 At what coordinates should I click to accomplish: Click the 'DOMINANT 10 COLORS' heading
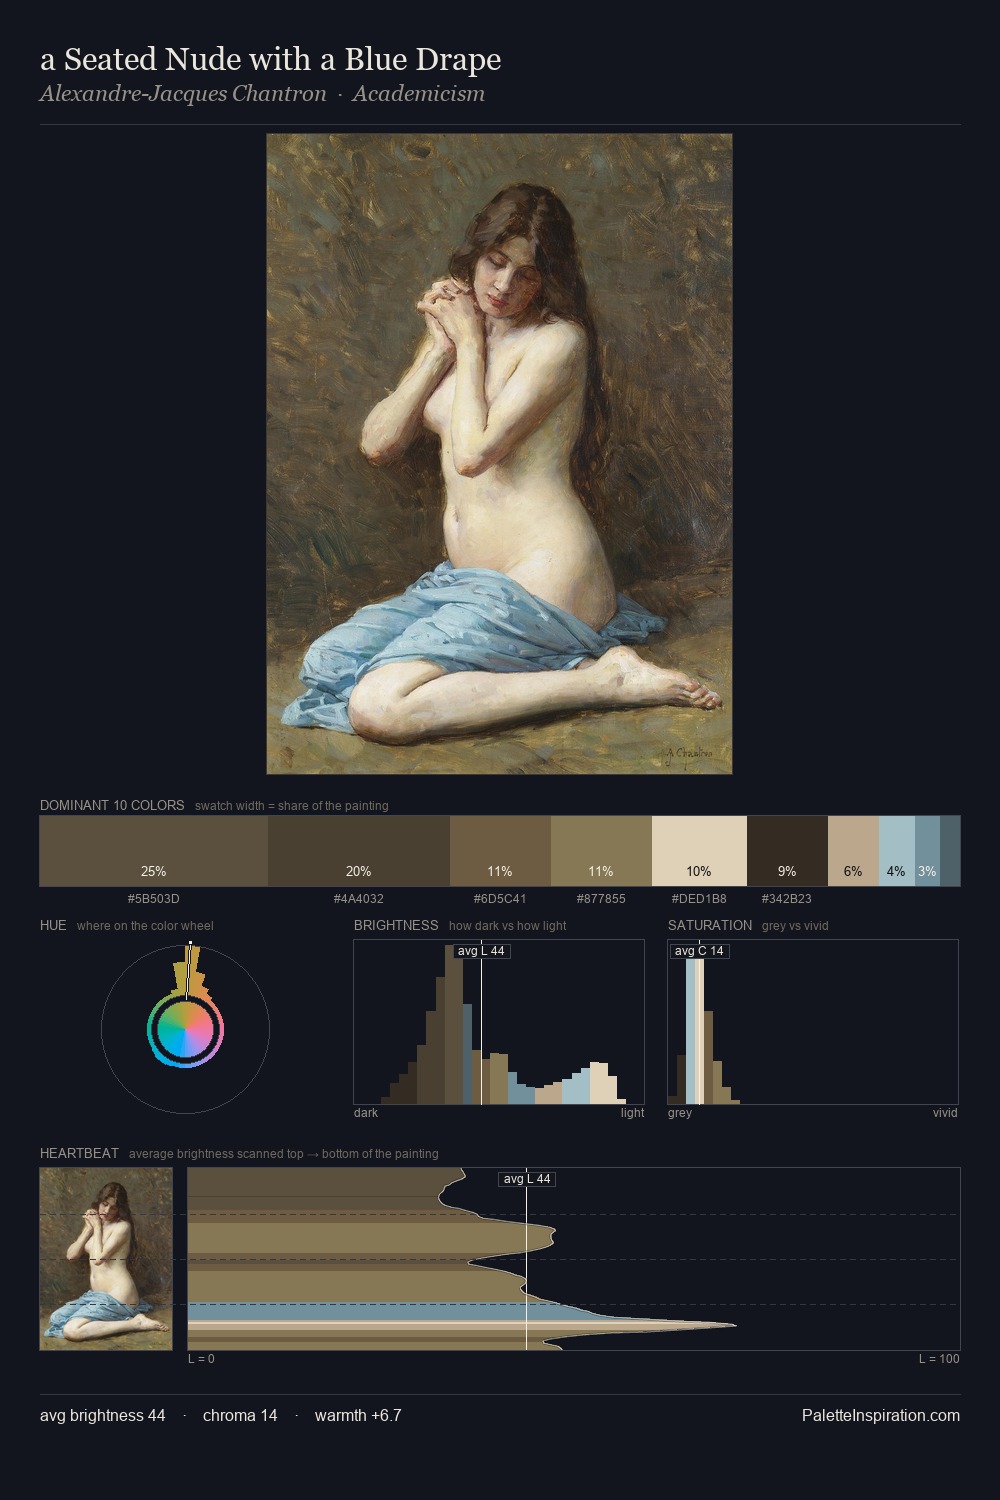click(x=112, y=805)
